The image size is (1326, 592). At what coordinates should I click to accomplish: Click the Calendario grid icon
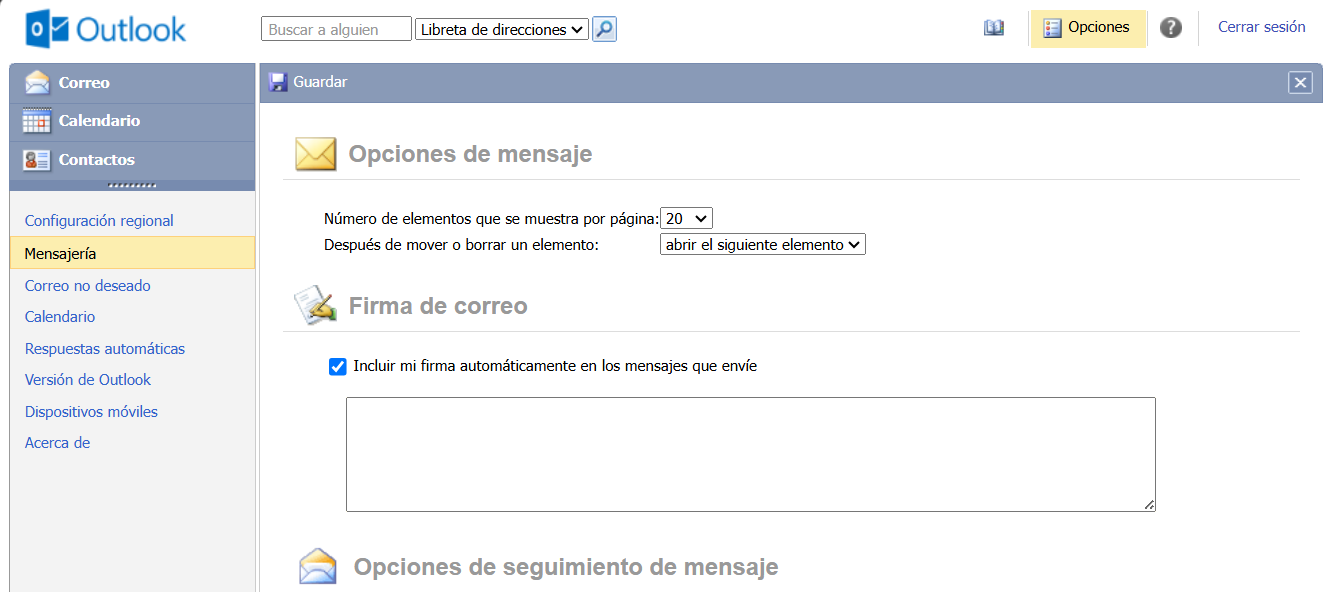37,121
